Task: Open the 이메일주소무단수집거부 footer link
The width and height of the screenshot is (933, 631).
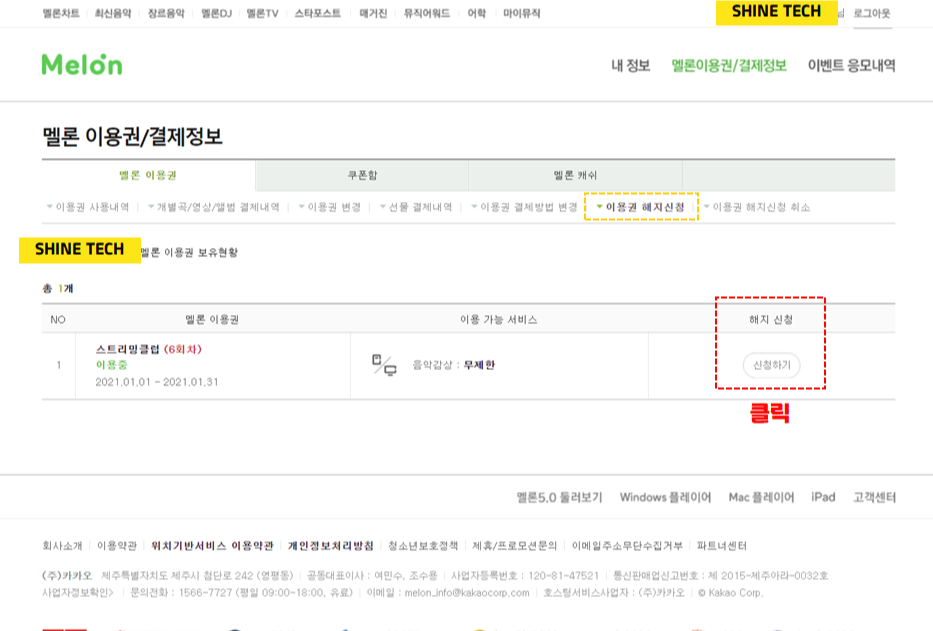Action: (x=627, y=546)
